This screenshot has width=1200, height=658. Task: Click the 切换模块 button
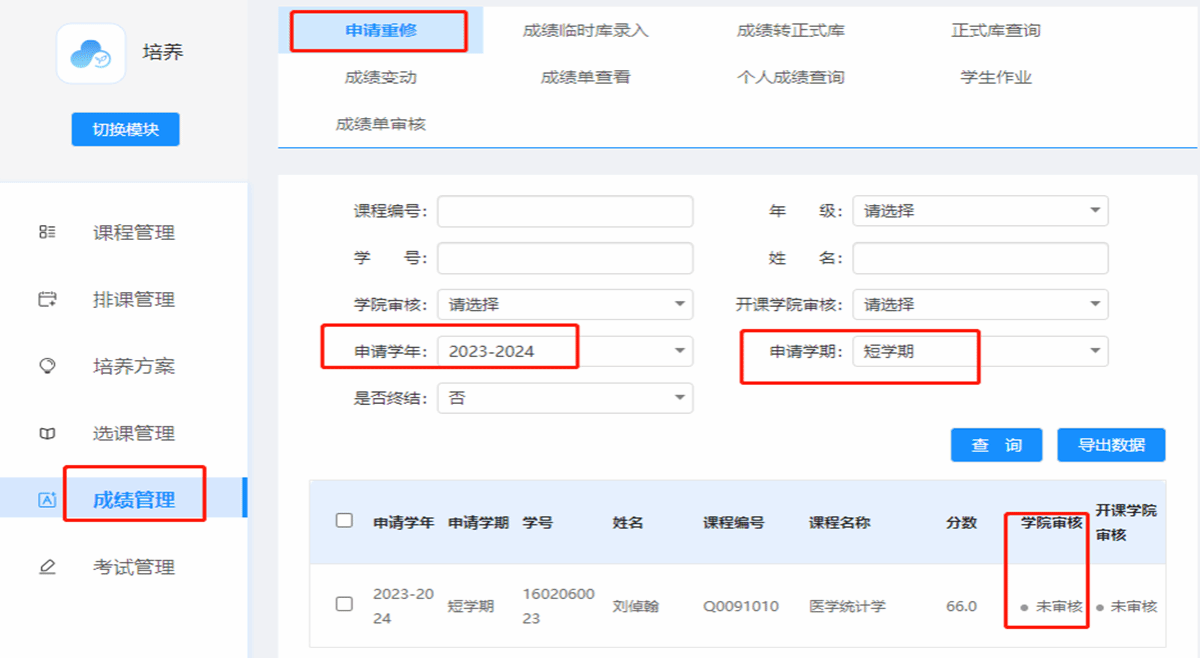click(125, 129)
